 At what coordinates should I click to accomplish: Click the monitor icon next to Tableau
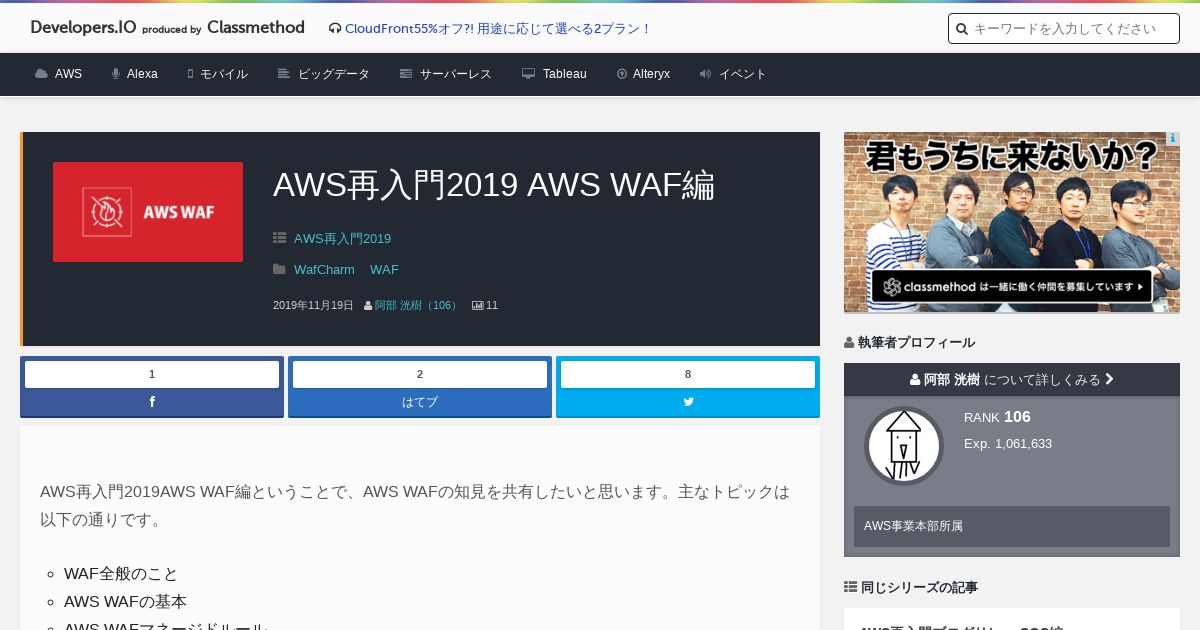click(x=528, y=74)
